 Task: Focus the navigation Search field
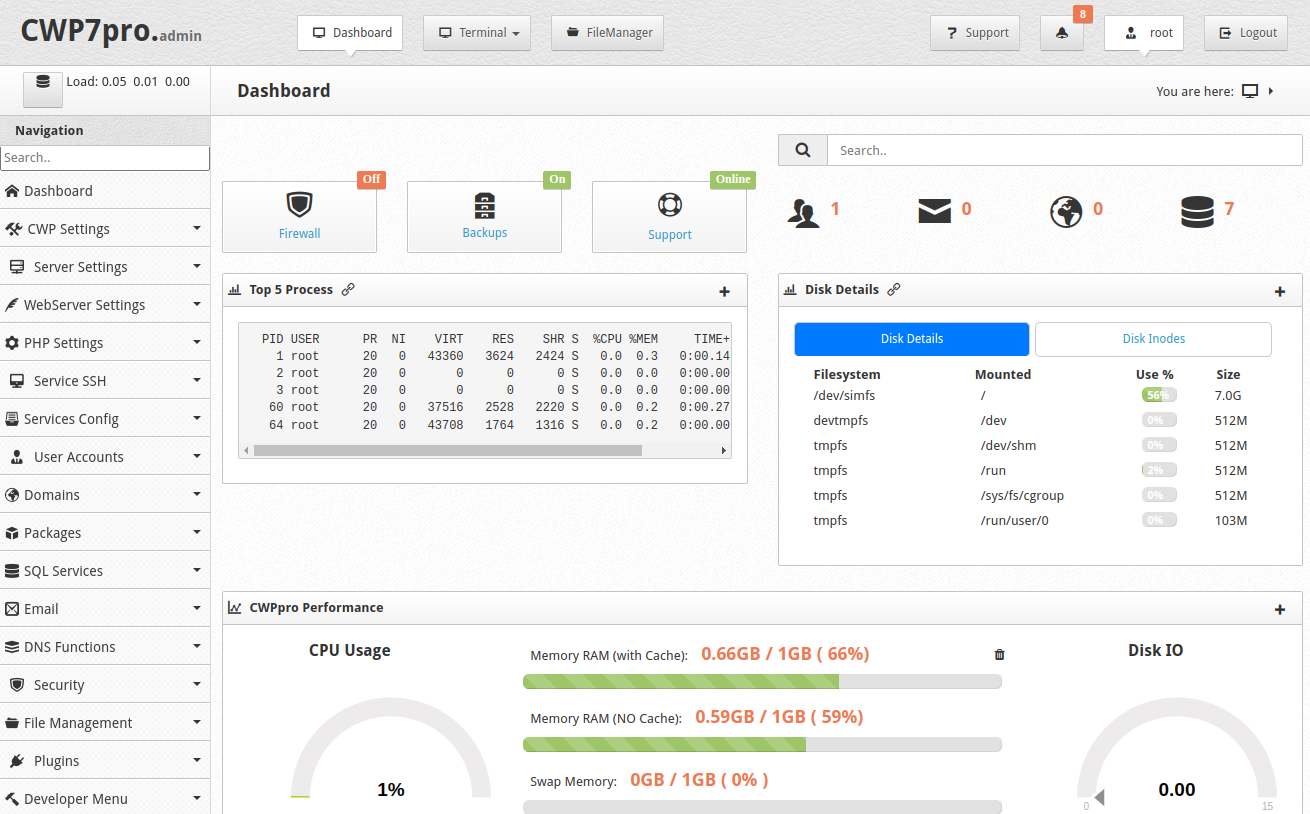[x=105, y=158]
